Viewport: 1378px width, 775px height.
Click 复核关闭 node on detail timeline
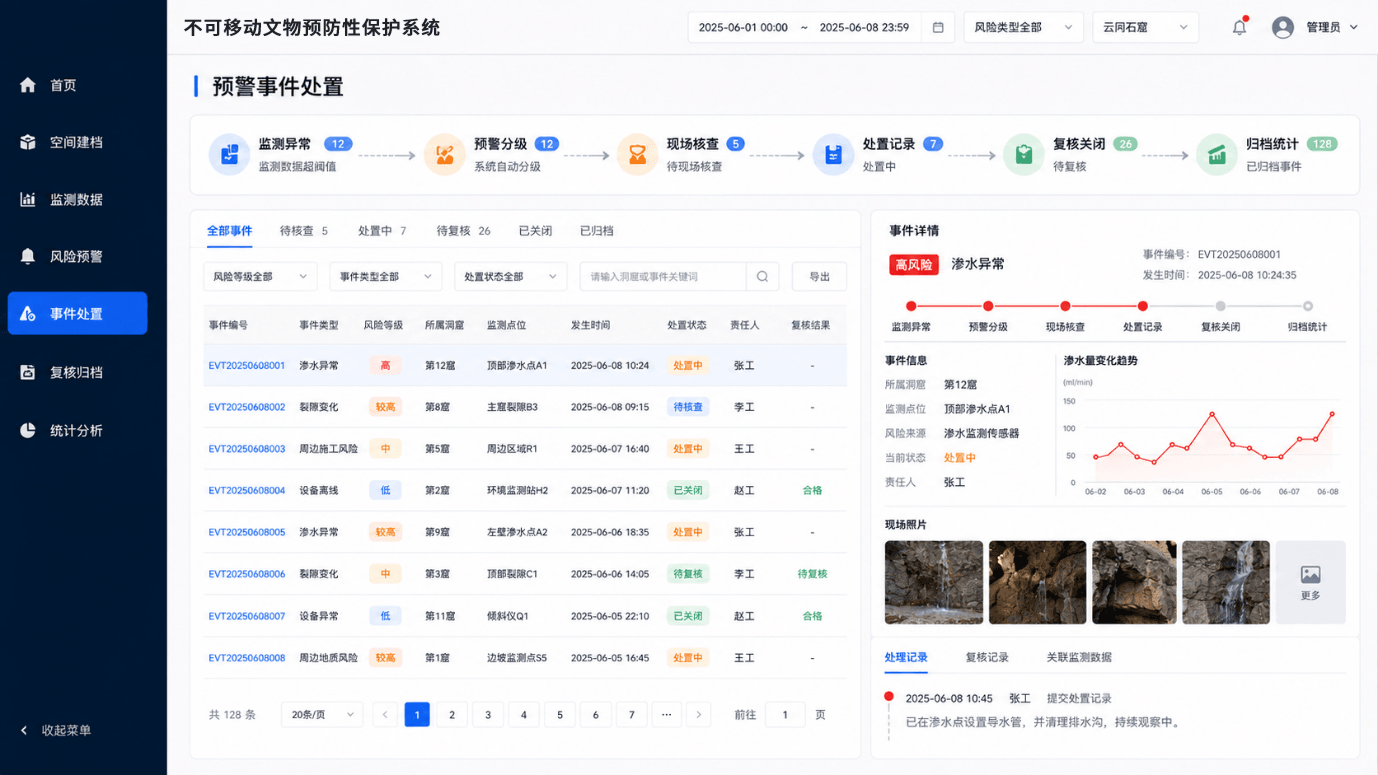pos(1220,306)
